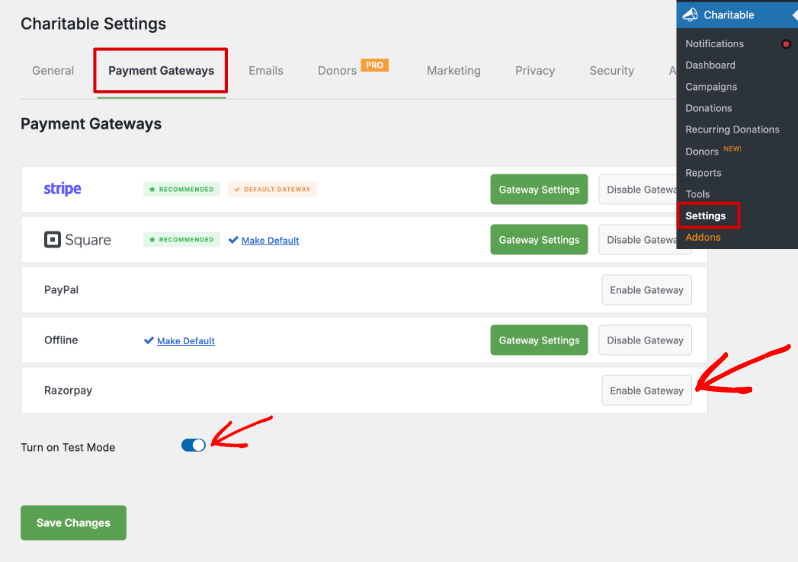Screen dimensions: 798x562
Task: Open the Privacy tab
Action: click(535, 71)
